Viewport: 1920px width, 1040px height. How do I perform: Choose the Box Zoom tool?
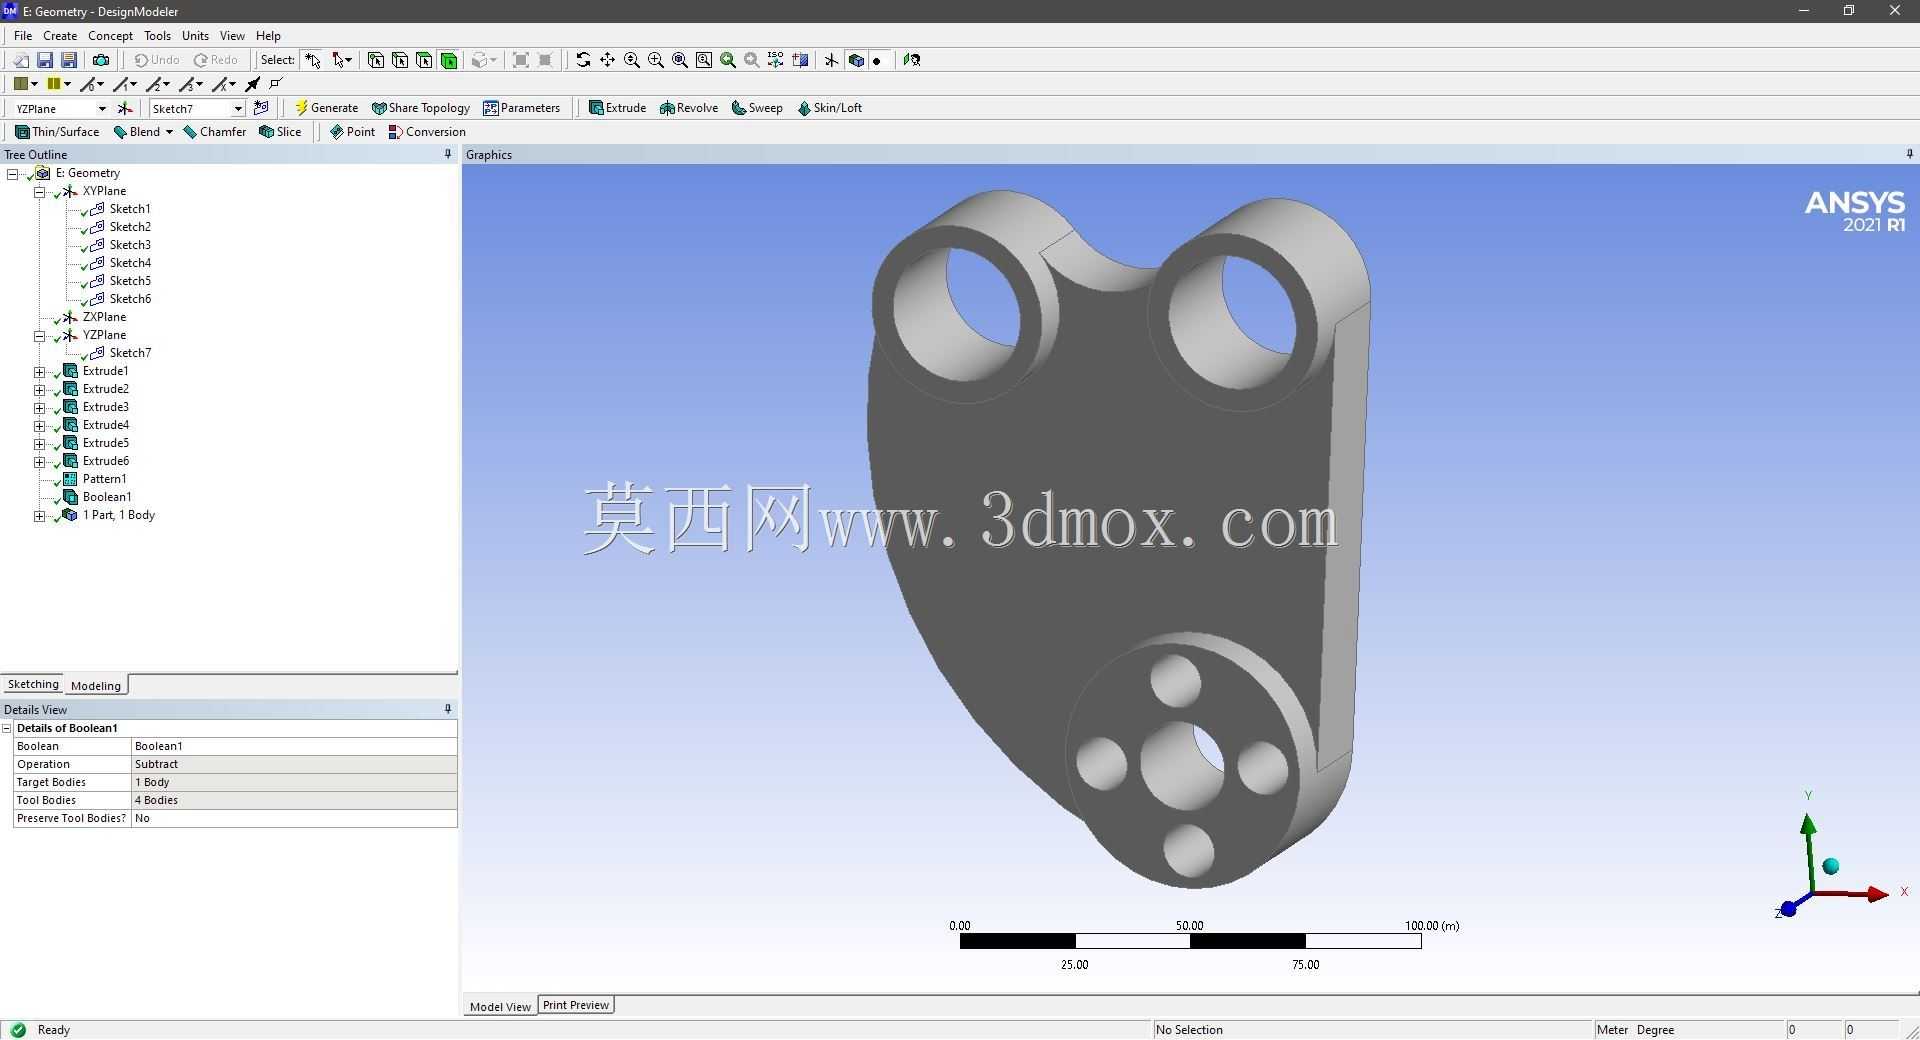click(x=656, y=60)
